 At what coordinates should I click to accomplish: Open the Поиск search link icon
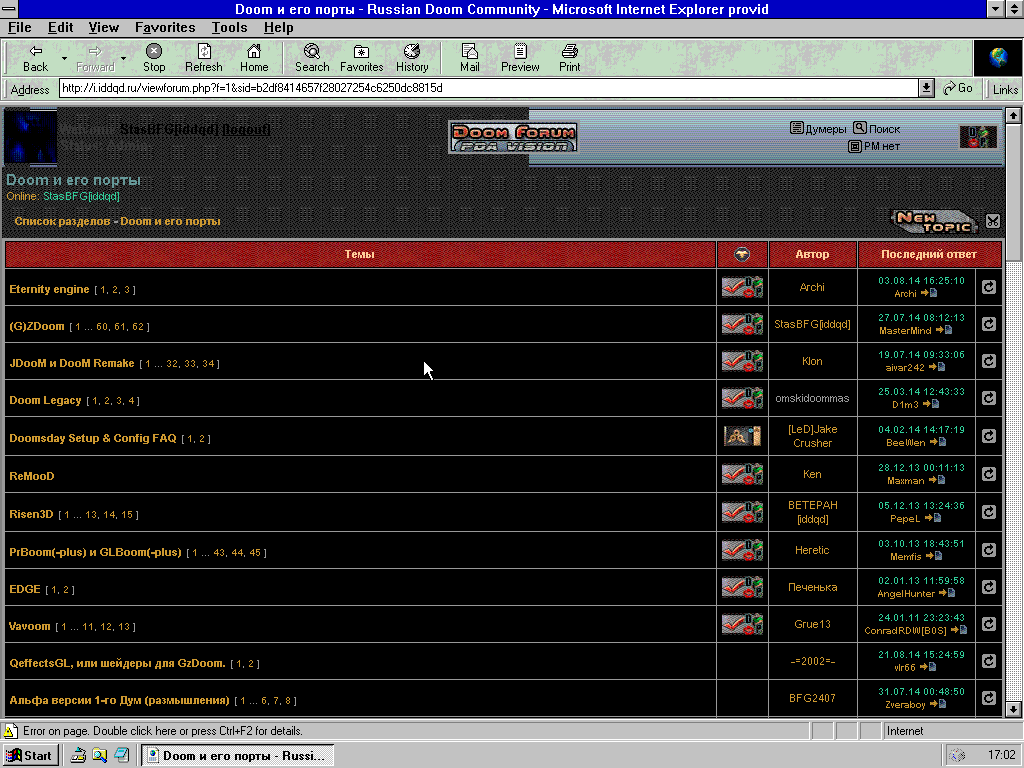click(x=860, y=128)
